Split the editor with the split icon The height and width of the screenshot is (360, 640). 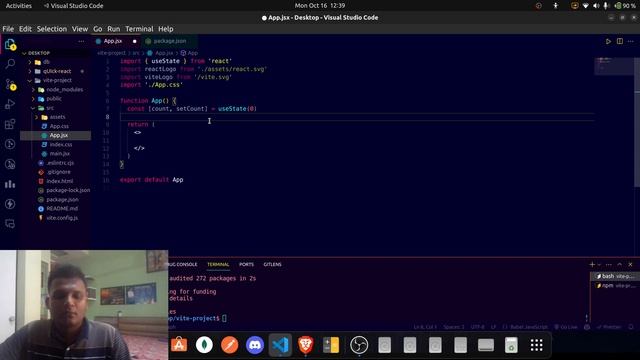(620, 41)
